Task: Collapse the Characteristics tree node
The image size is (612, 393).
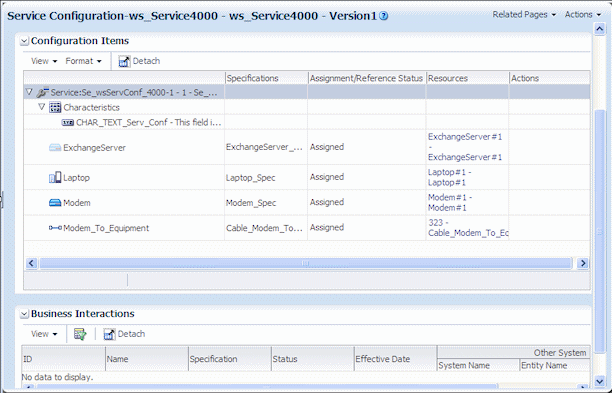Action: tap(42, 107)
